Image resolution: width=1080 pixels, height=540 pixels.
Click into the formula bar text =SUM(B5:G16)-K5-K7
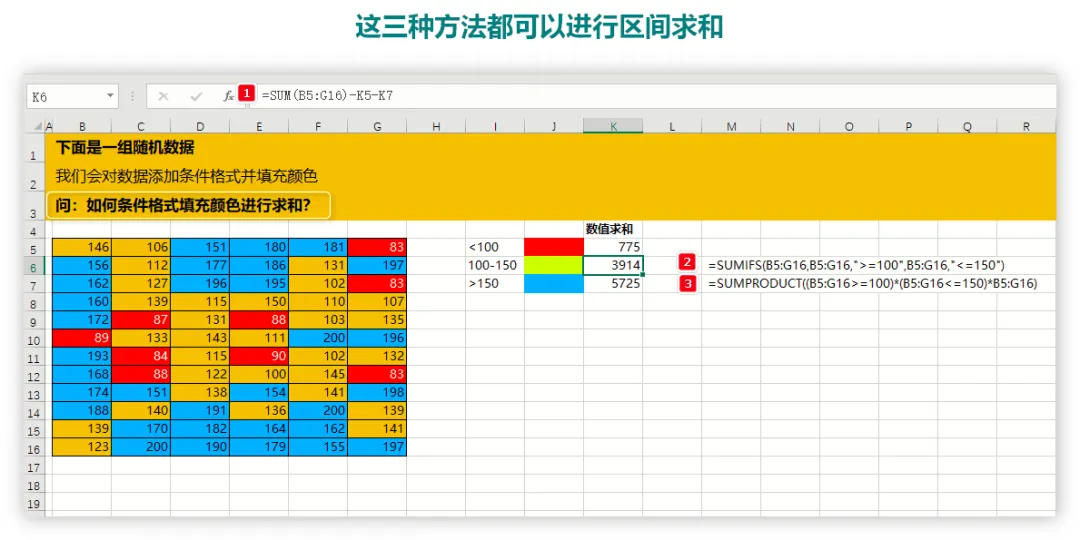pyautogui.click(x=327, y=96)
